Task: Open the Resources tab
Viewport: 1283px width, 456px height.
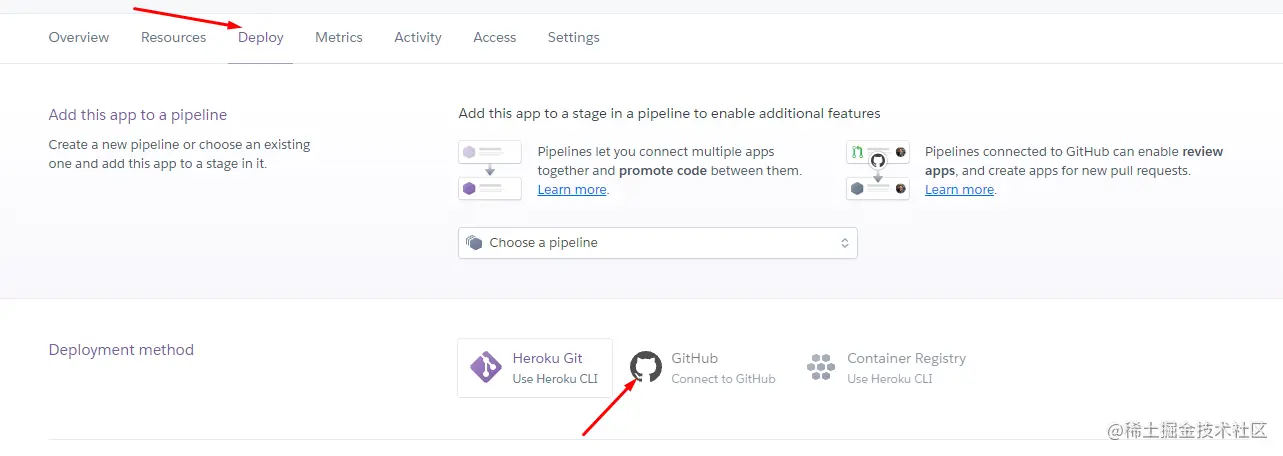Action: (x=173, y=37)
